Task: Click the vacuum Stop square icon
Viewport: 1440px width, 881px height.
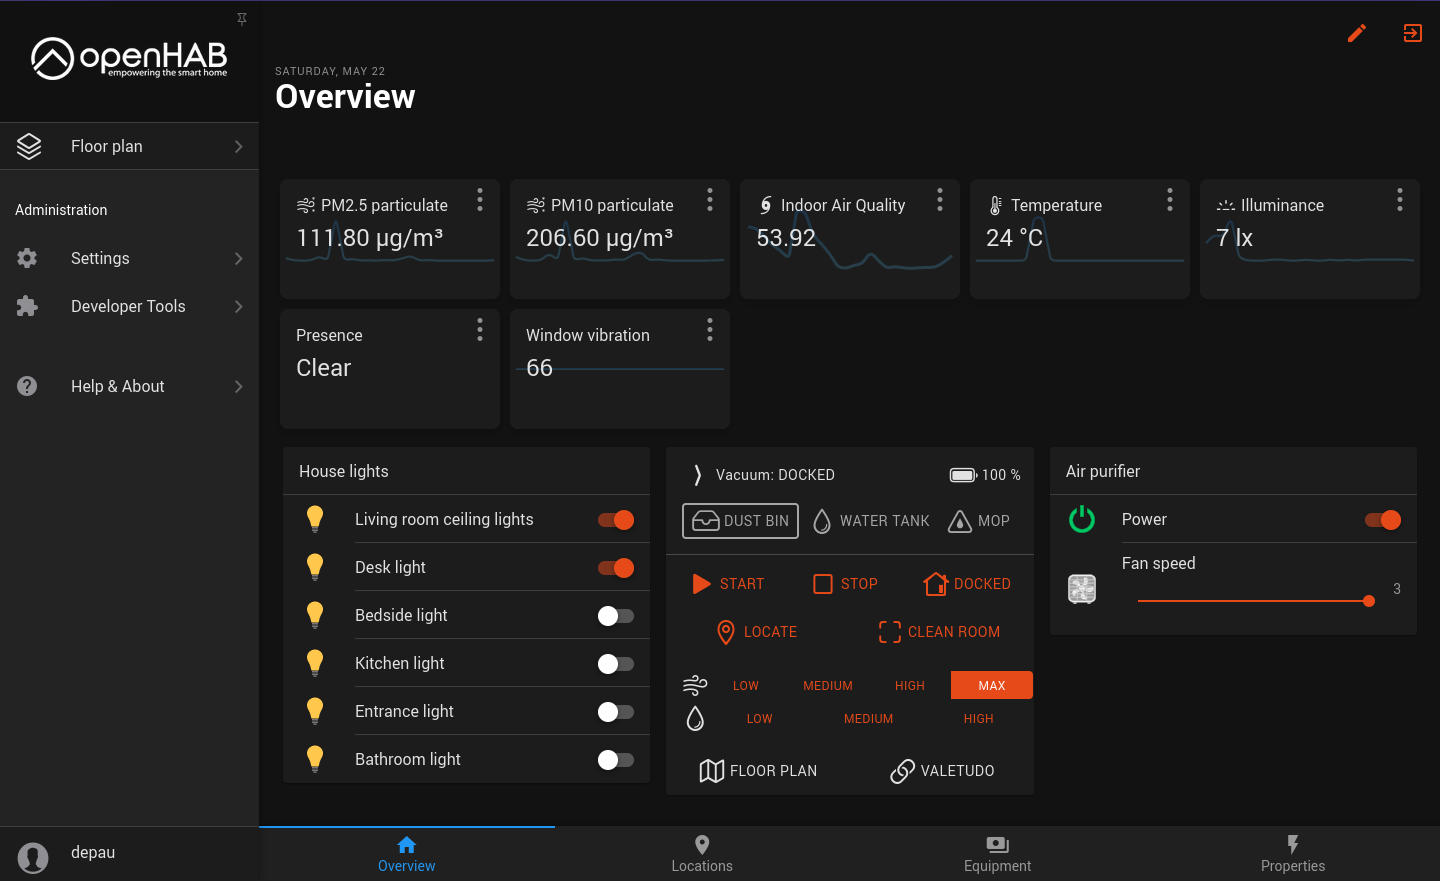Action: [x=823, y=584]
